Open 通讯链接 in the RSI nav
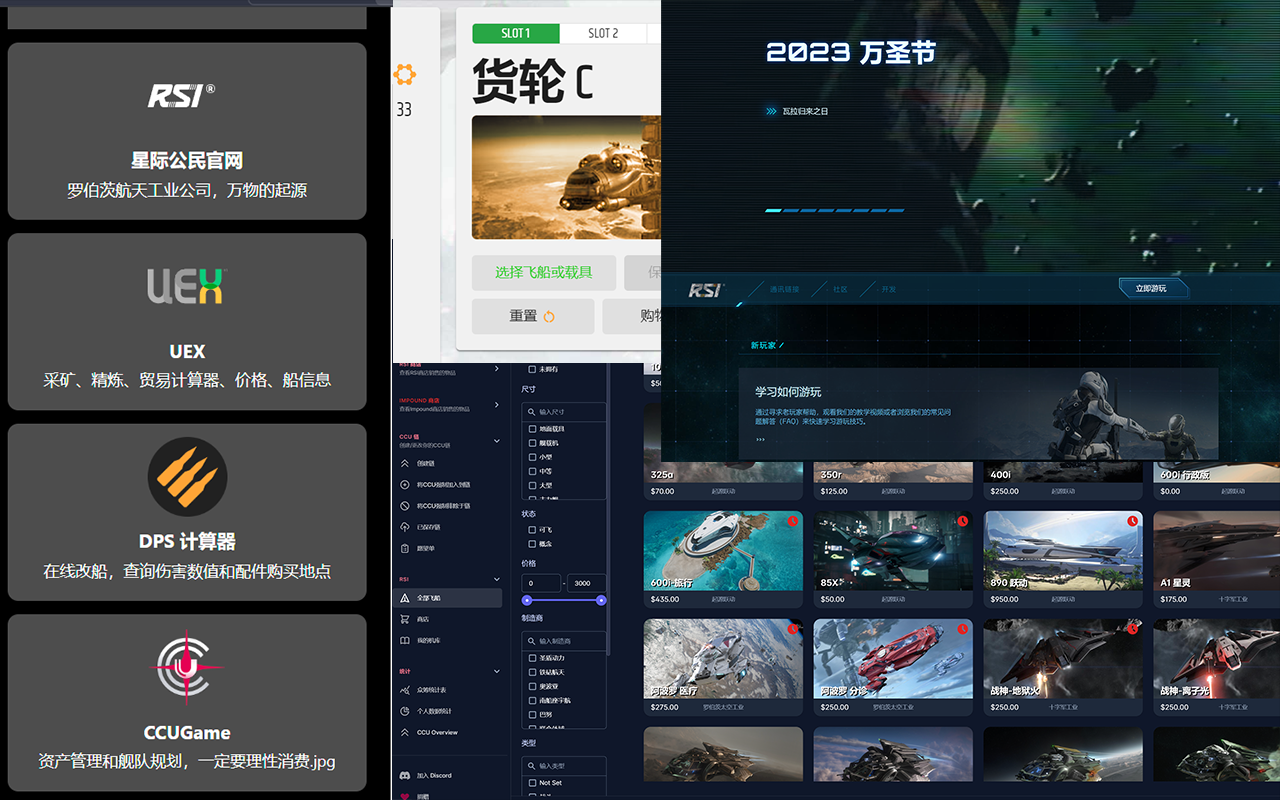 click(x=785, y=290)
